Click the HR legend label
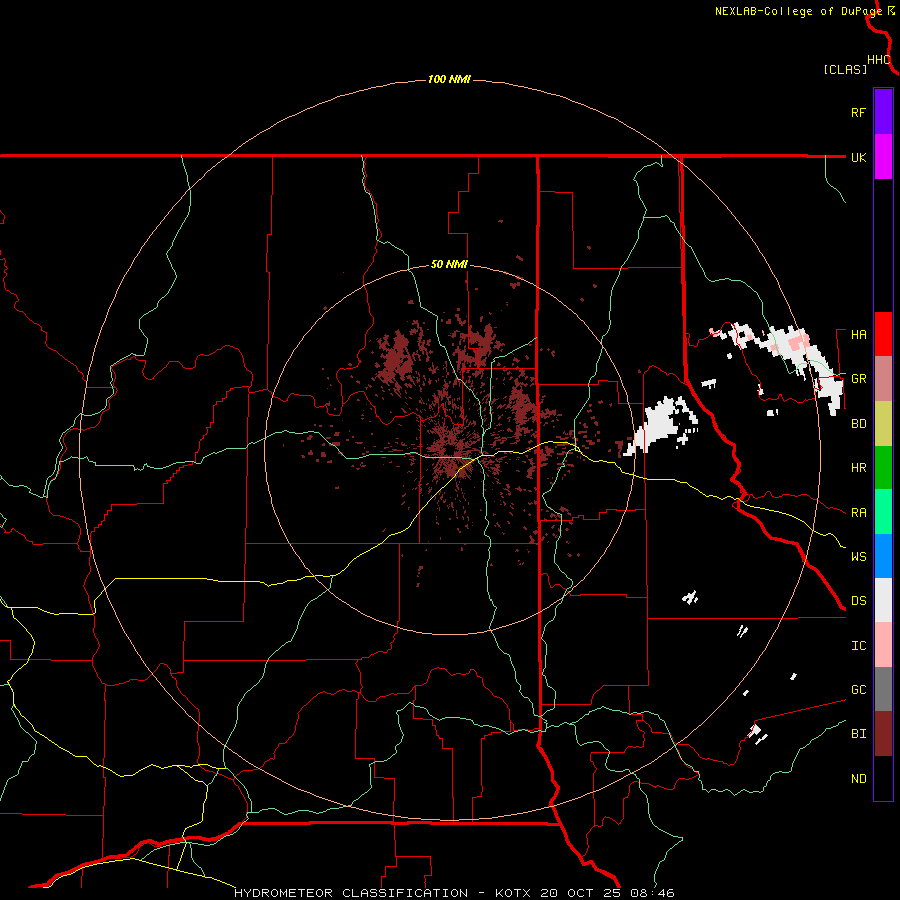 tap(858, 468)
